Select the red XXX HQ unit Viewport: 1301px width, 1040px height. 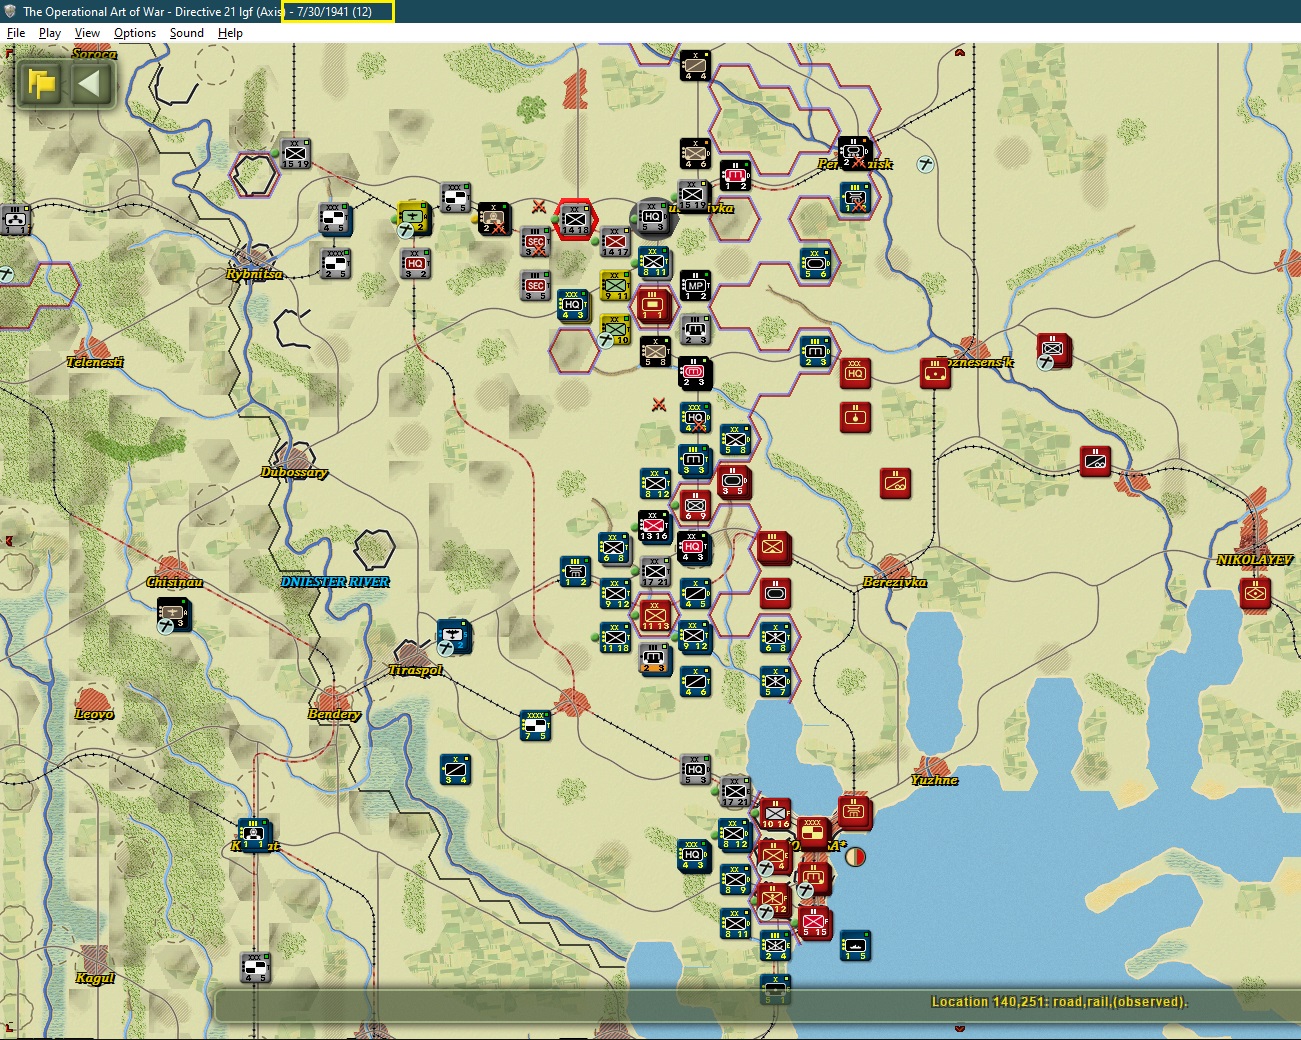click(855, 374)
